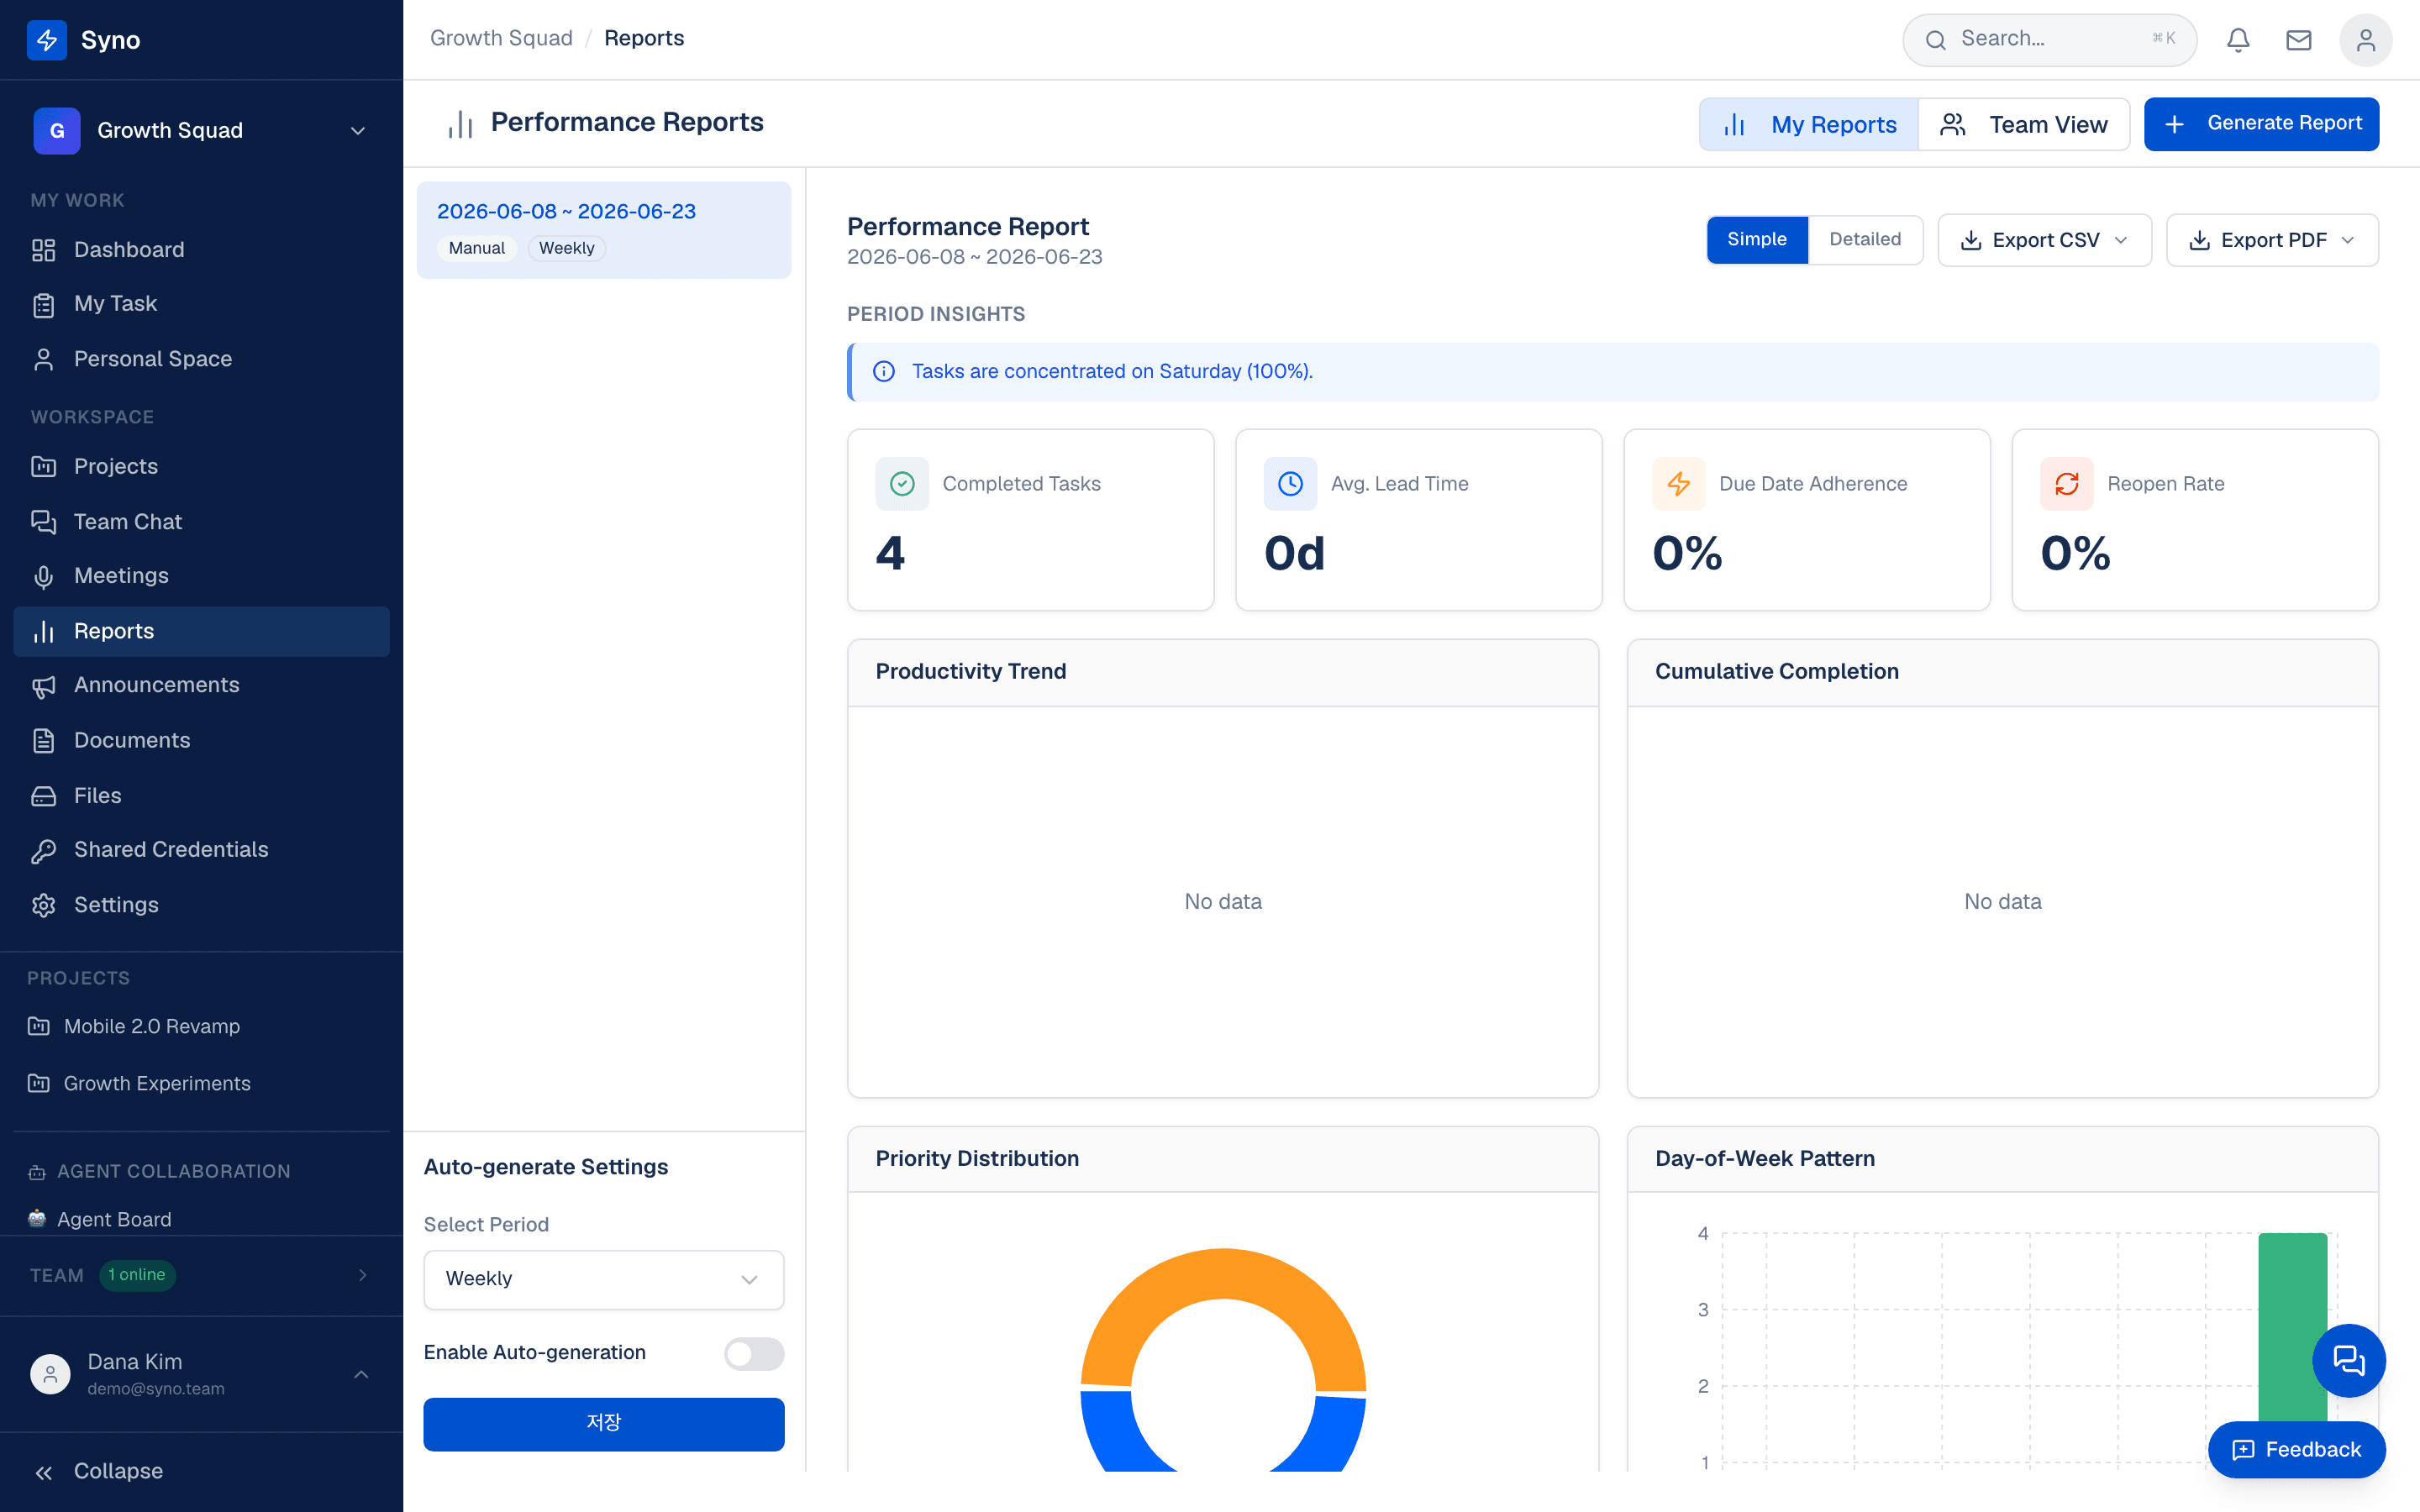Image resolution: width=2420 pixels, height=1512 pixels.
Task: Click the floating chat bubble icon
Action: tap(2349, 1360)
